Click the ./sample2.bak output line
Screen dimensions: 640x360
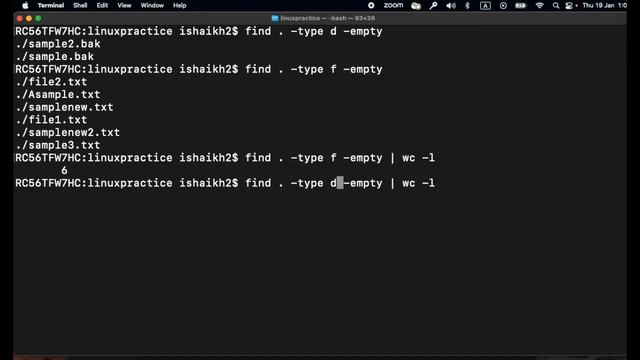tap(58, 44)
